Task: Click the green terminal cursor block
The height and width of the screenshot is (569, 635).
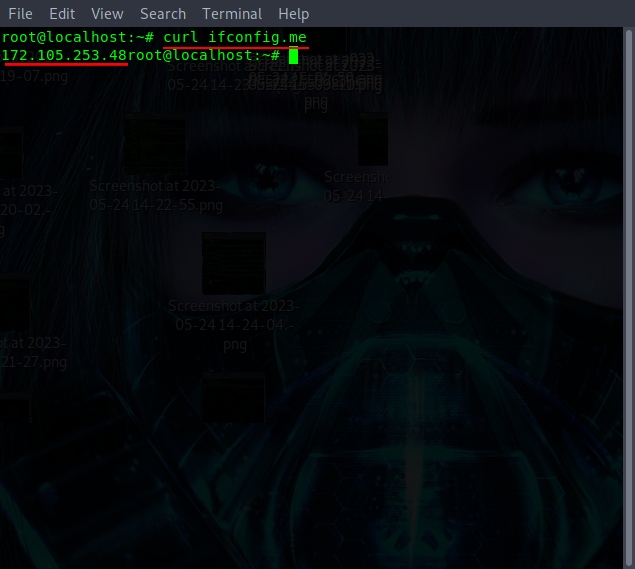Action: tap(293, 55)
